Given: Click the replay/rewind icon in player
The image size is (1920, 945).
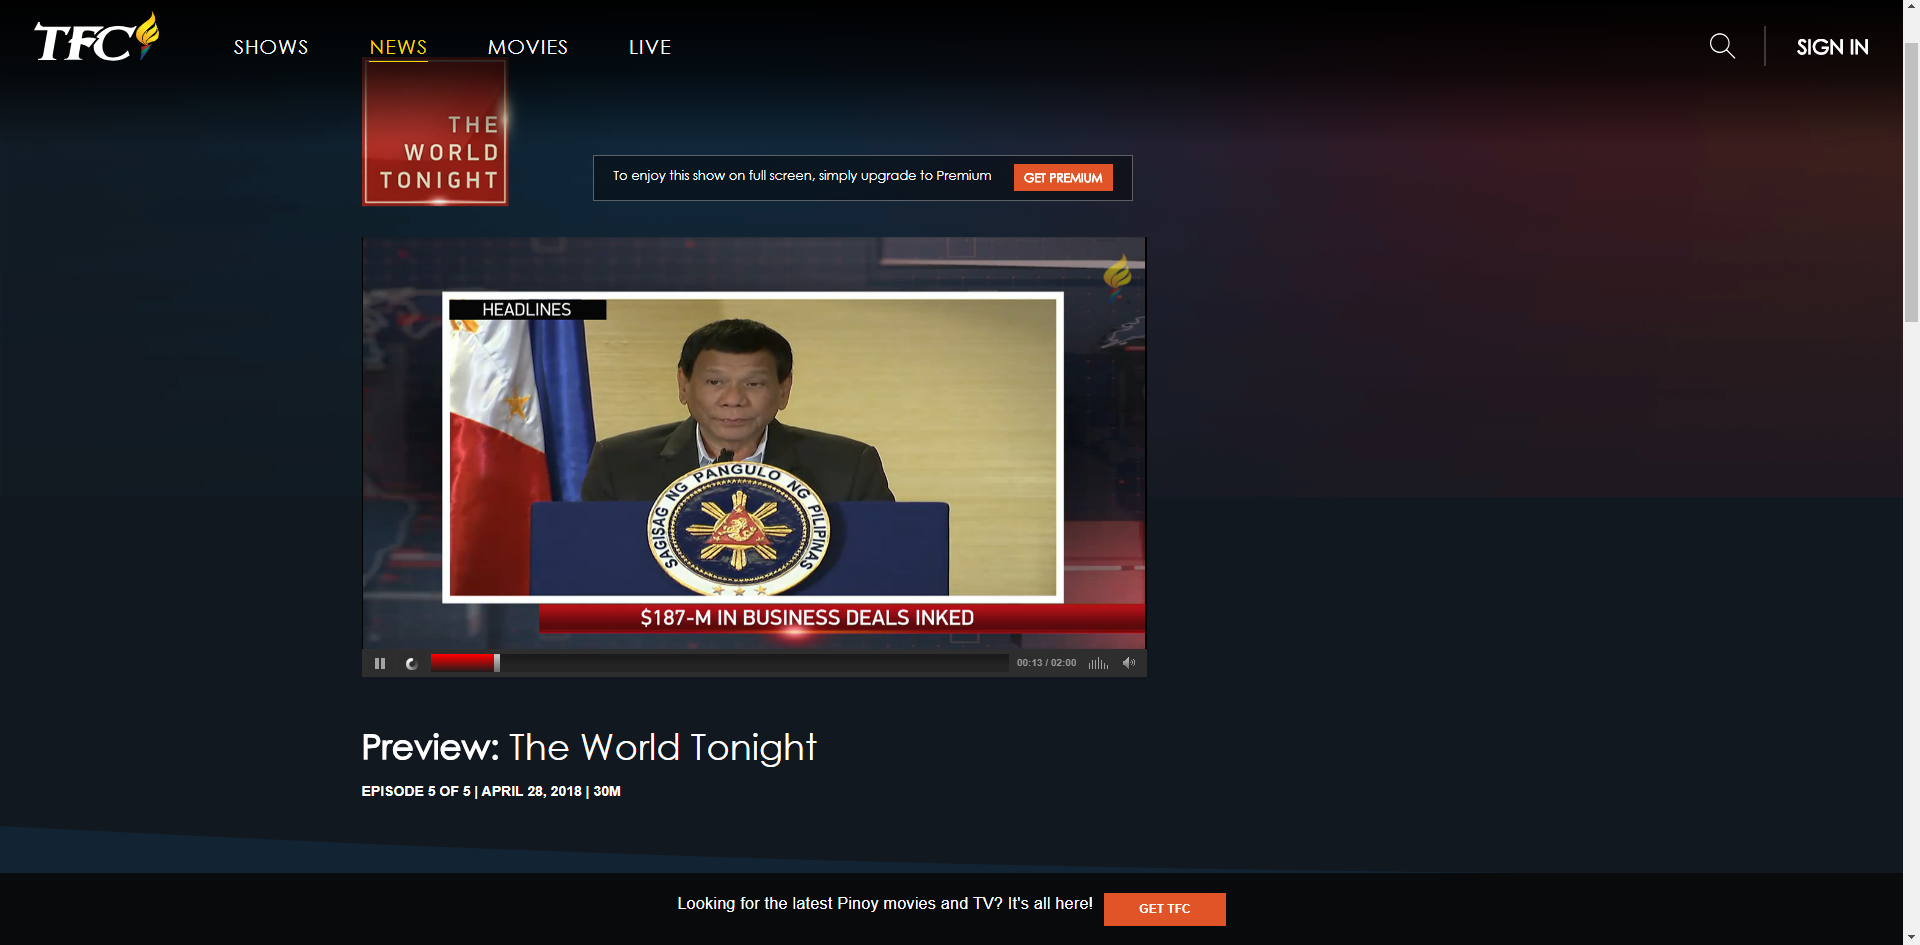Looking at the screenshot, I should tap(411, 663).
